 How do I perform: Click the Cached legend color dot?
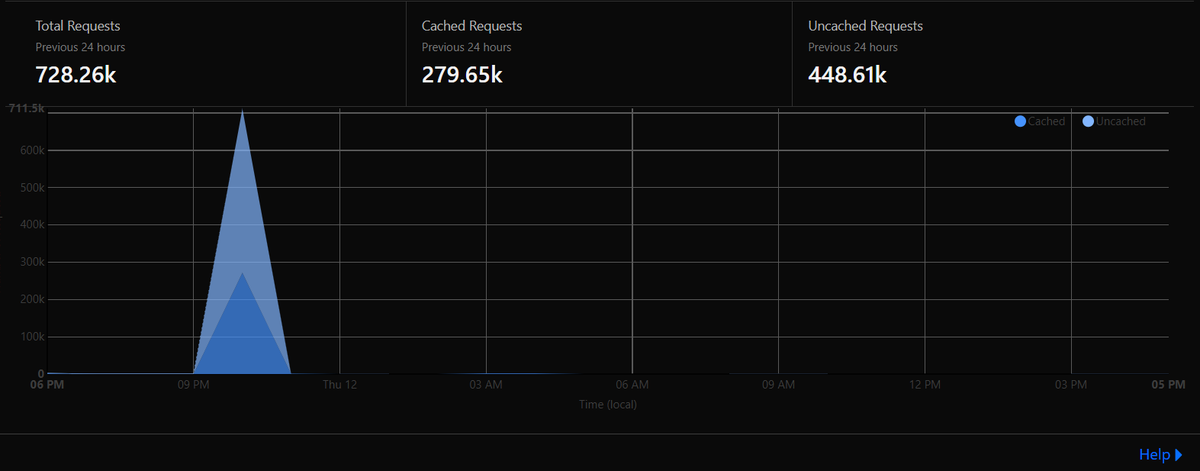tap(1020, 121)
